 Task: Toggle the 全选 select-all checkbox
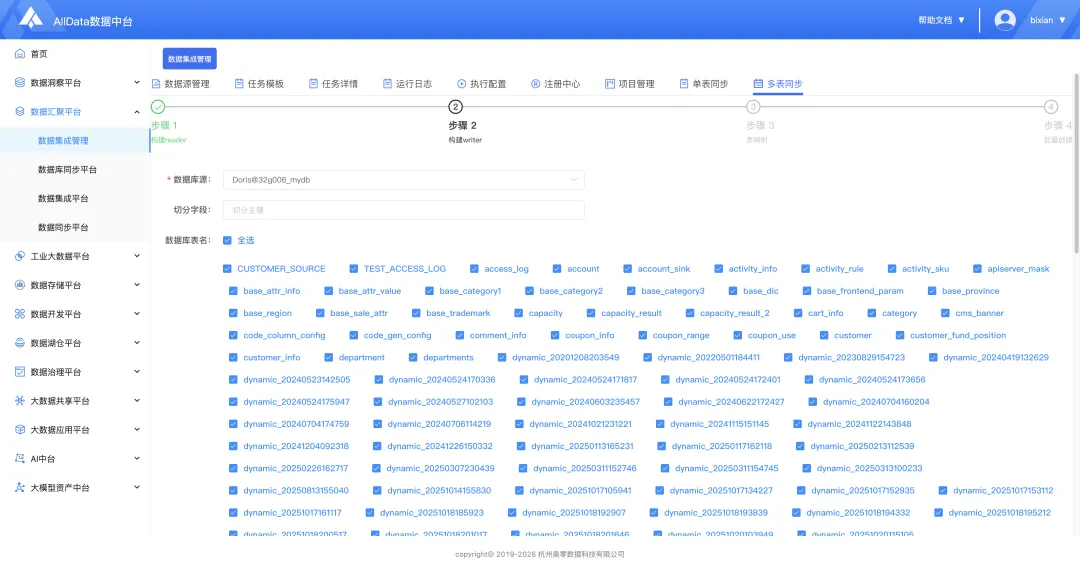pos(227,240)
